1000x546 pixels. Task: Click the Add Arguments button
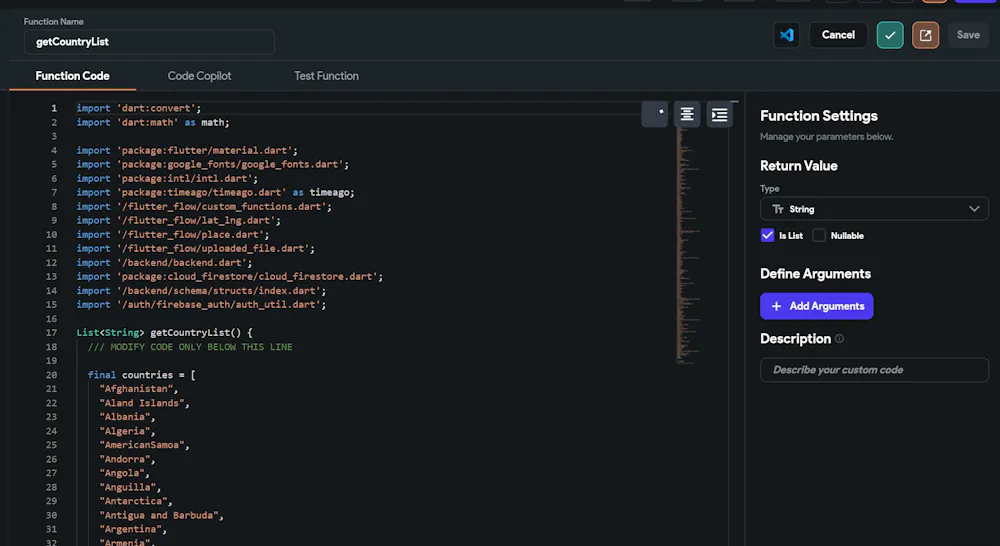tap(816, 306)
